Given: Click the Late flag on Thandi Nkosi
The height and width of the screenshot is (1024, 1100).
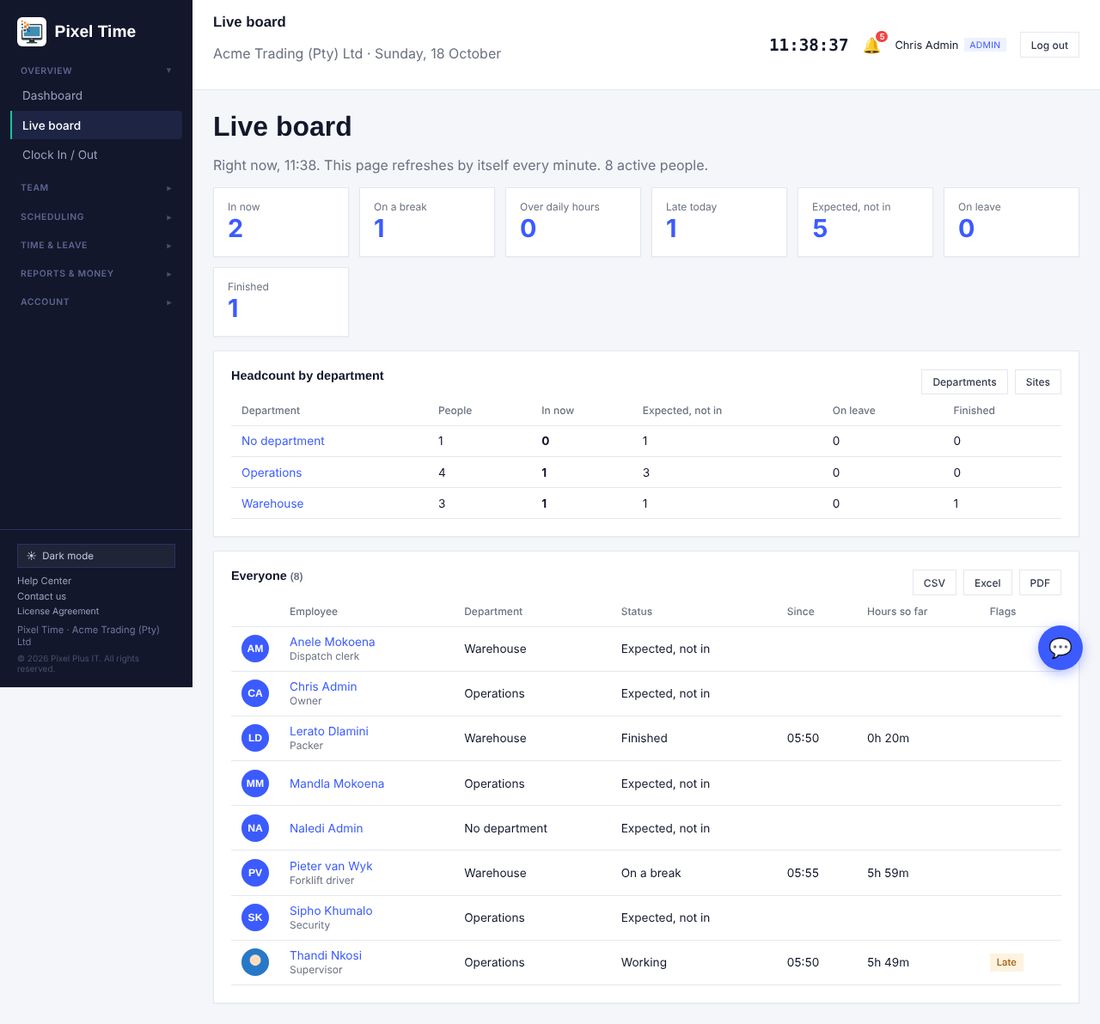Looking at the screenshot, I should click(x=1006, y=962).
